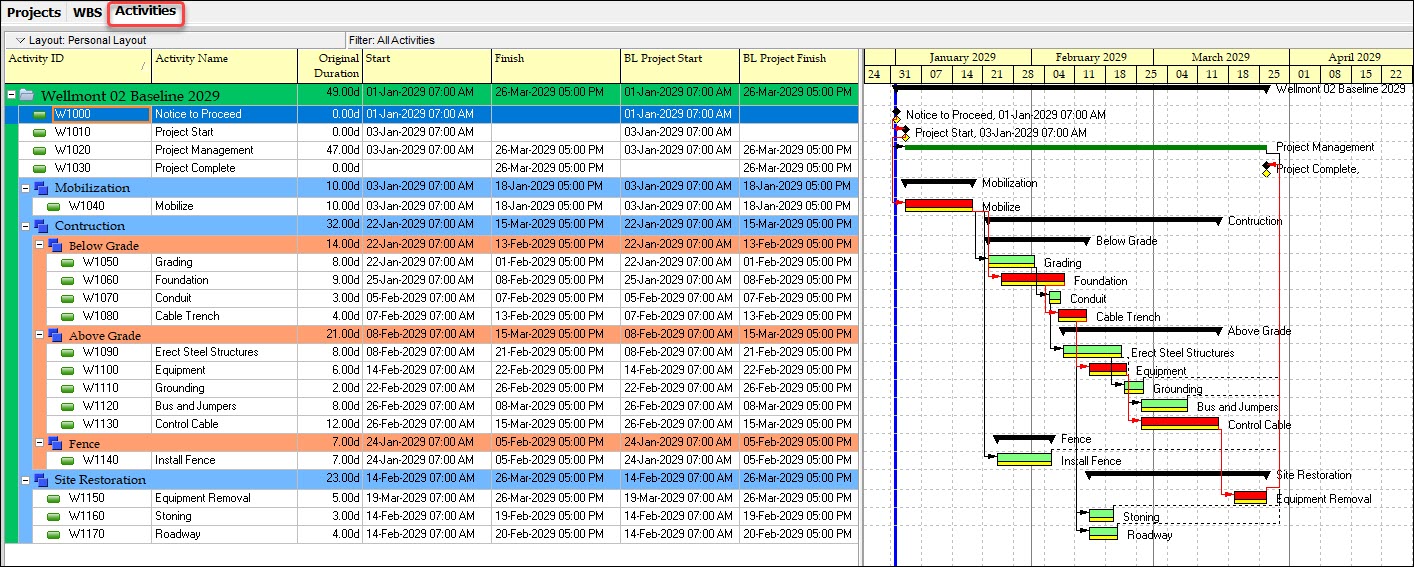Click the Project Complete milestone diamond
This screenshot has height=567, width=1414.
1266,169
